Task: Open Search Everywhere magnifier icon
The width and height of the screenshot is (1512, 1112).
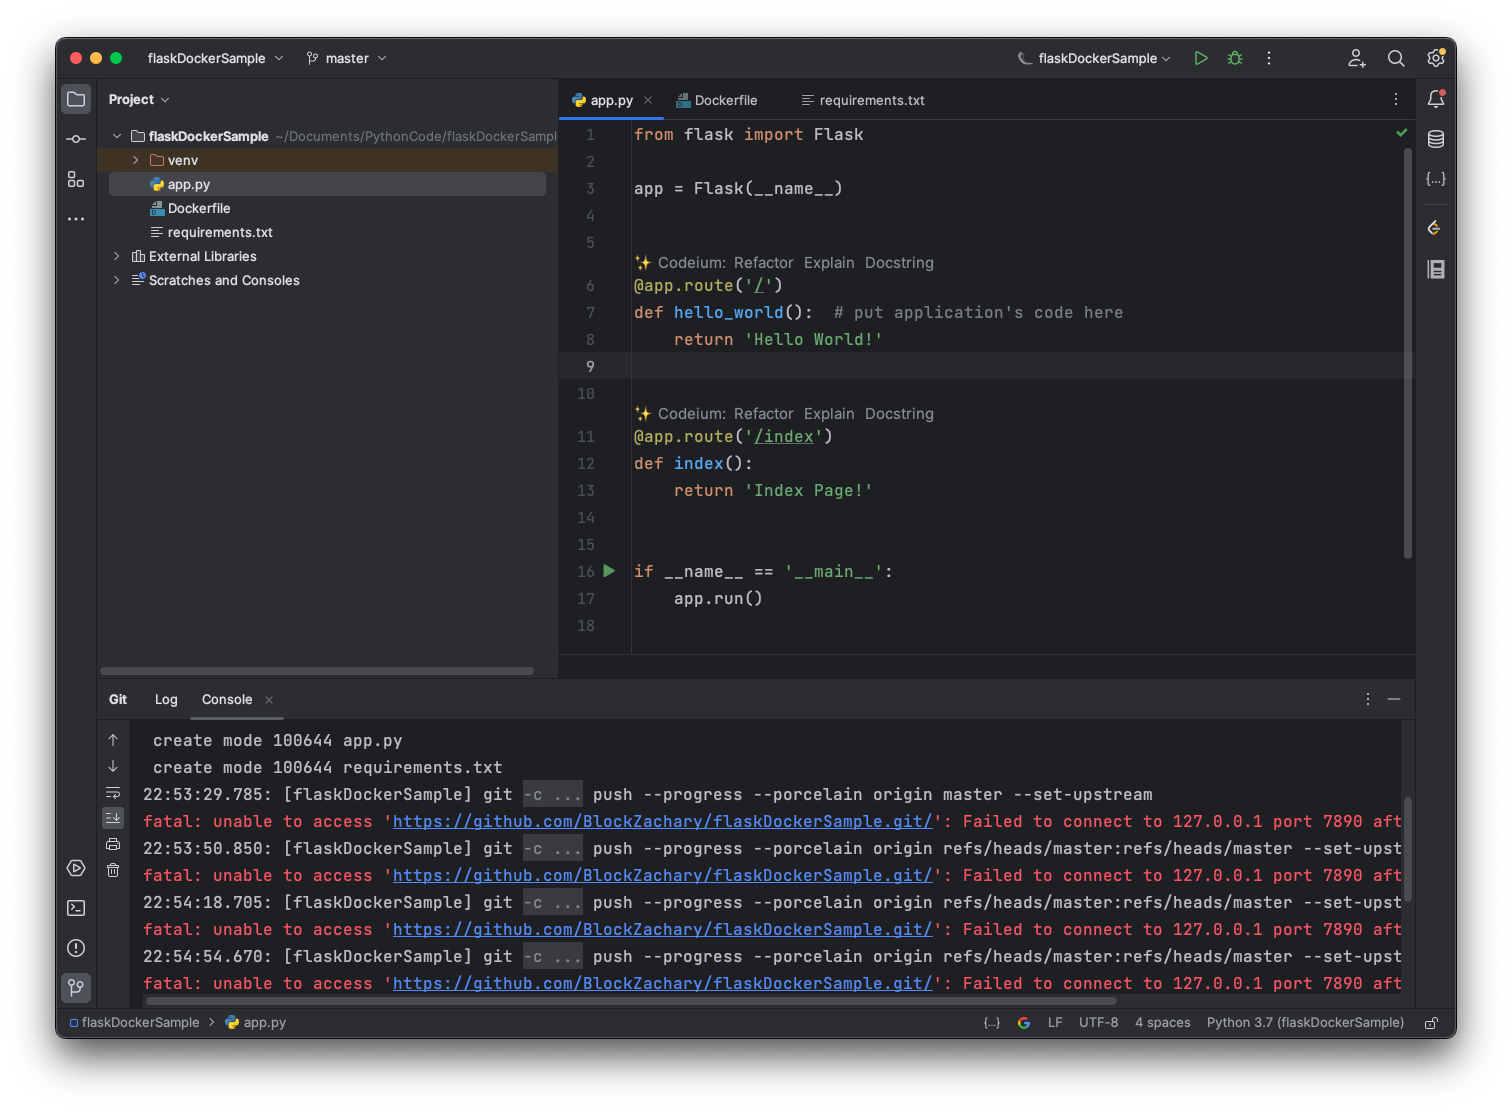Action: pyautogui.click(x=1396, y=58)
